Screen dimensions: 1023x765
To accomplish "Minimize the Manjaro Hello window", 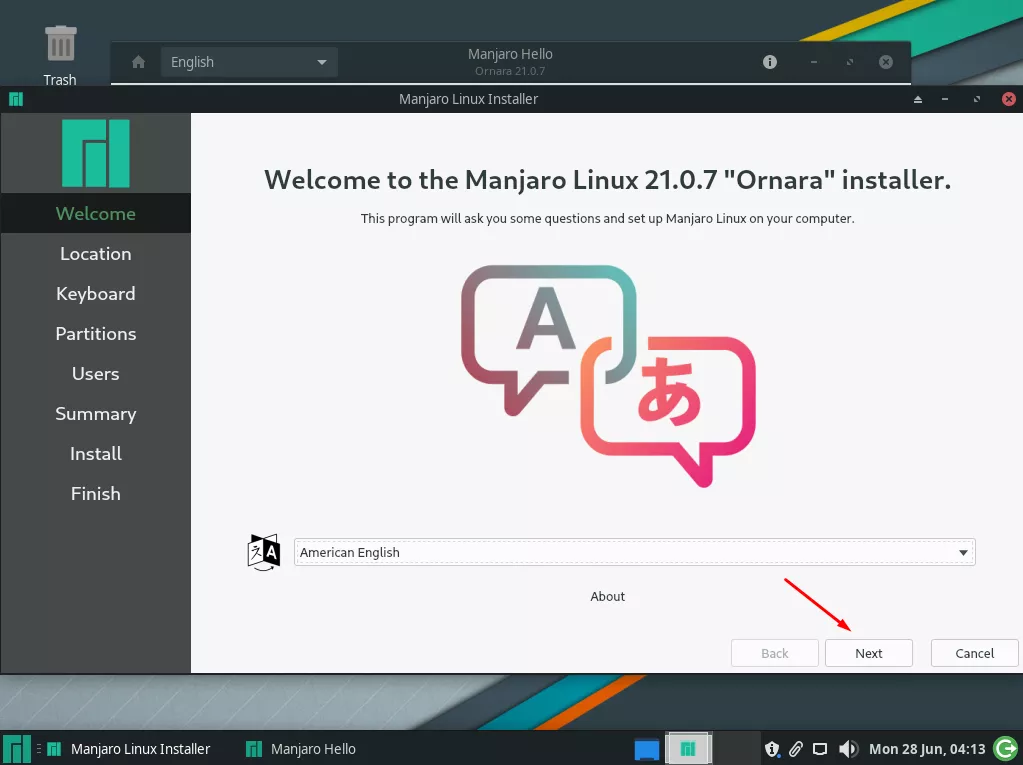I will 814,62.
